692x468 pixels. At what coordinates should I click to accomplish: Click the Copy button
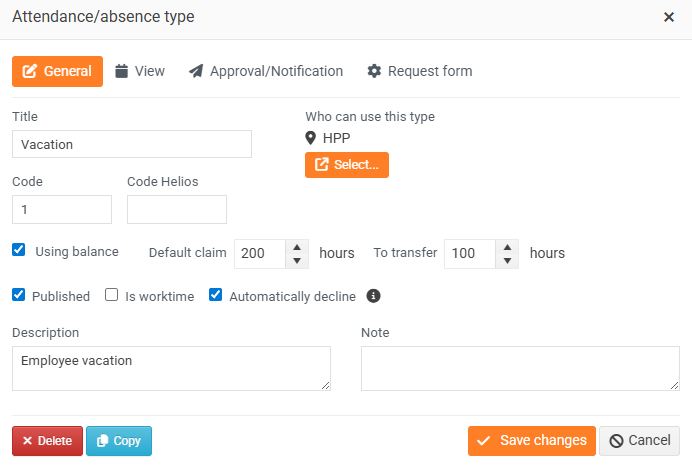119,441
